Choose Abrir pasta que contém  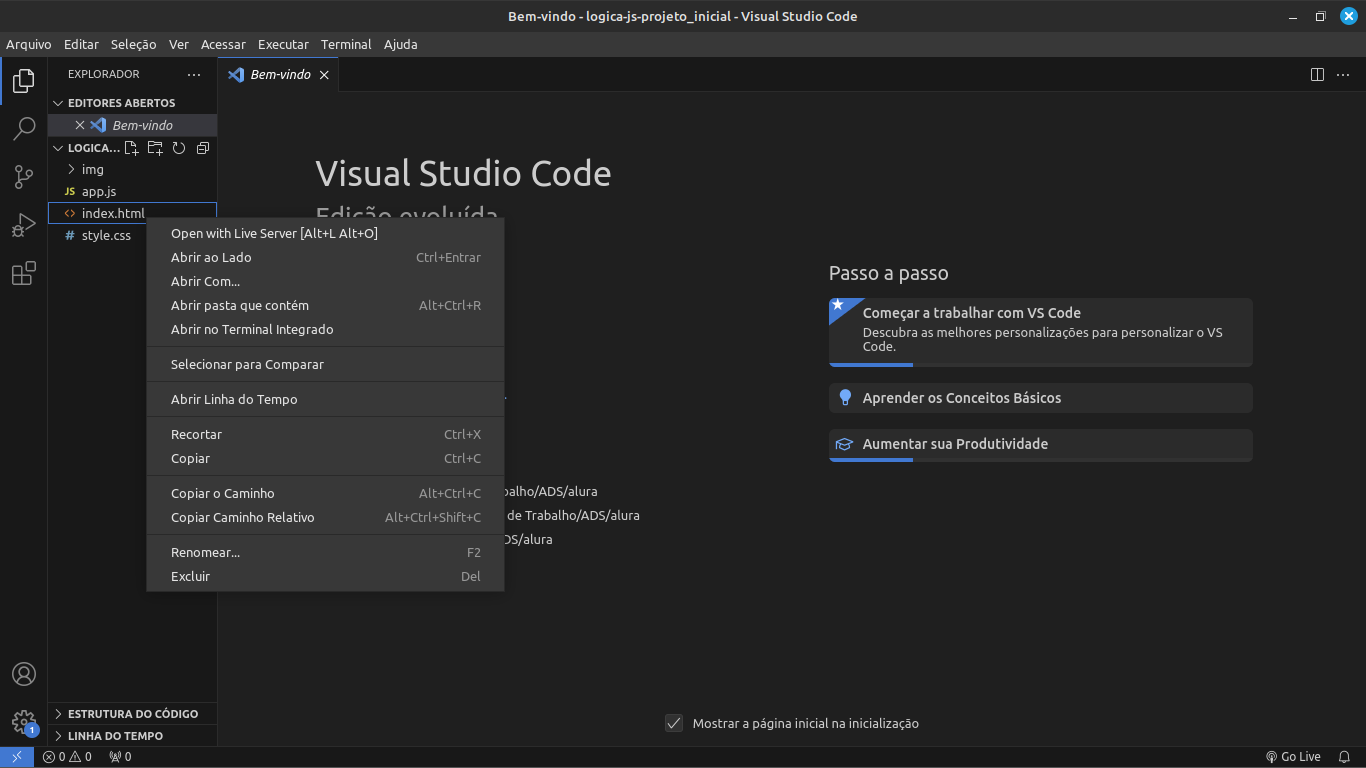[x=325, y=306]
